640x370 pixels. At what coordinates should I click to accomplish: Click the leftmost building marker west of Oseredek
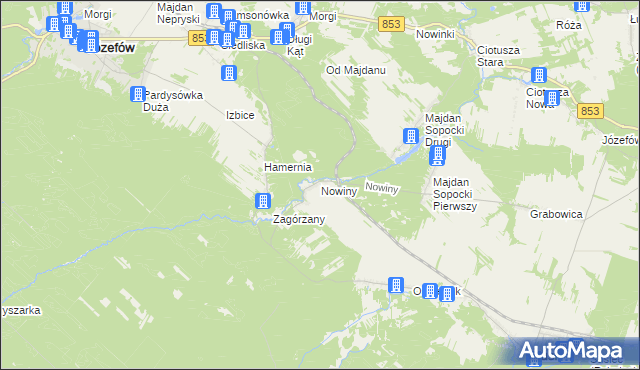coord(396,285)
